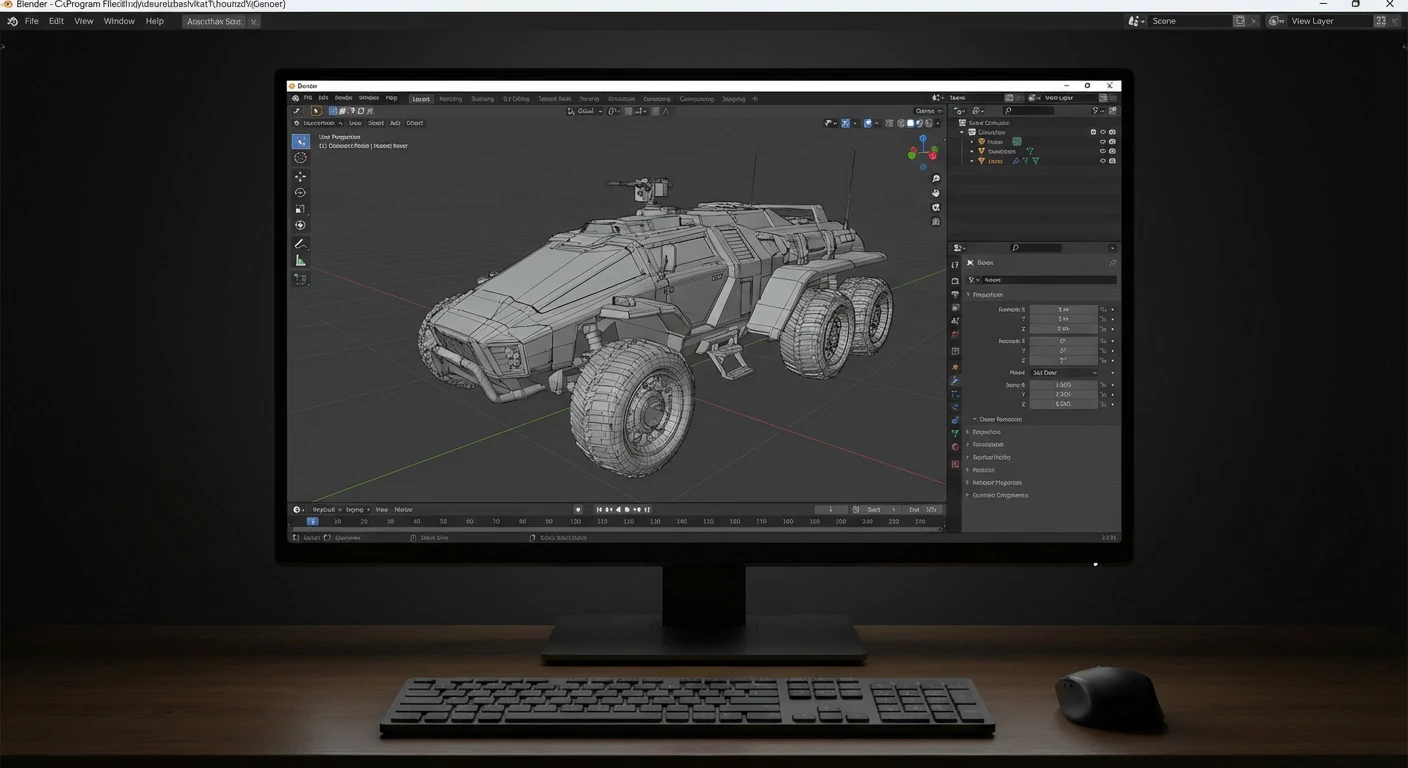Image resolution: width=1408 pixels, height=768 pixels.
Task: Select the Measure ruler tool
Action: point(300,261)
